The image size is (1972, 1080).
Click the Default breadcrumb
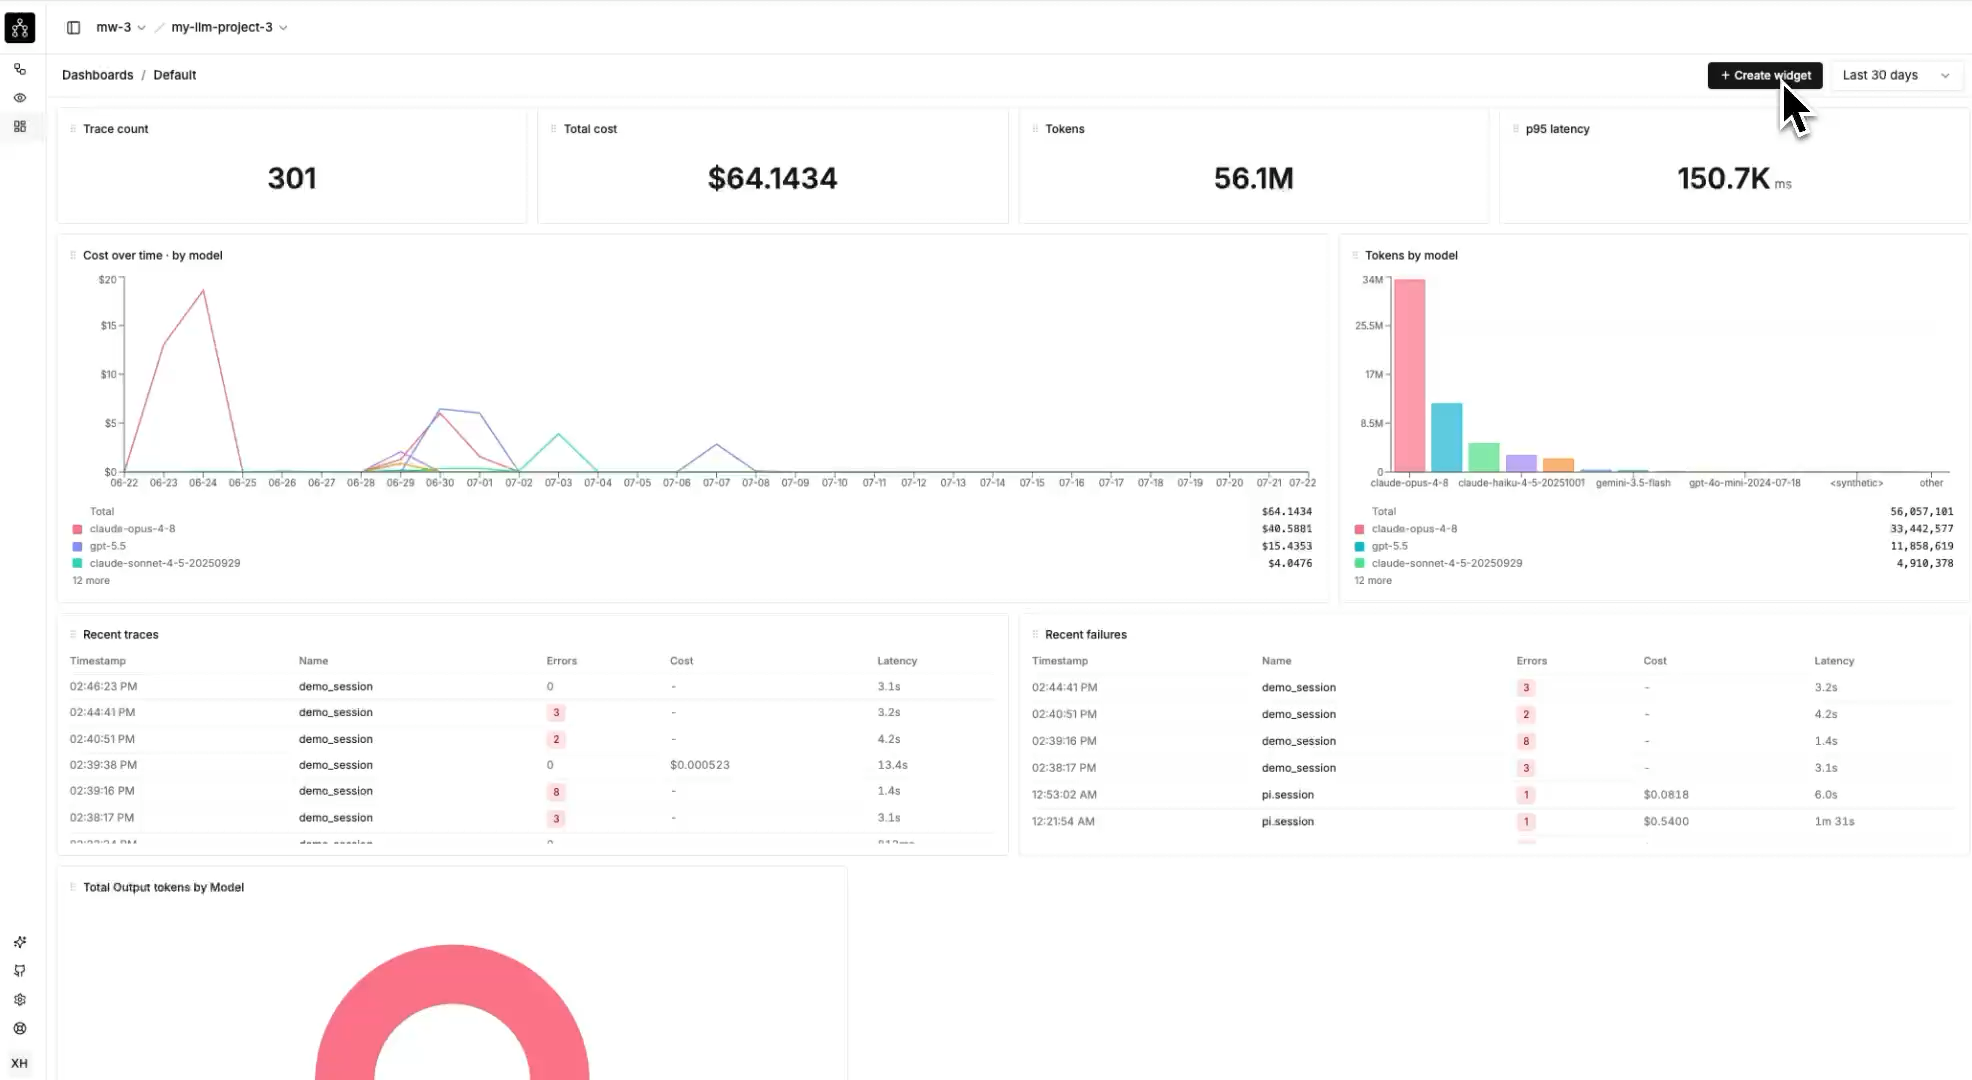(175, 75)
